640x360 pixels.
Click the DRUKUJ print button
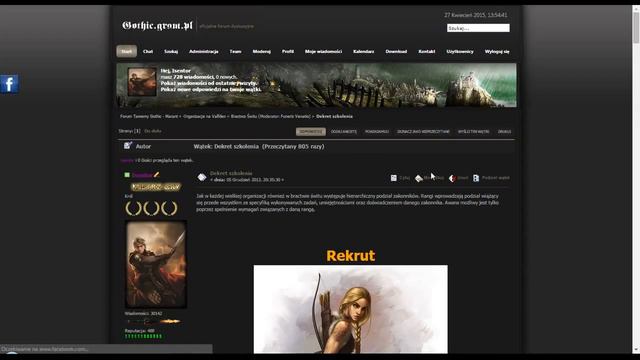[504, 131]
